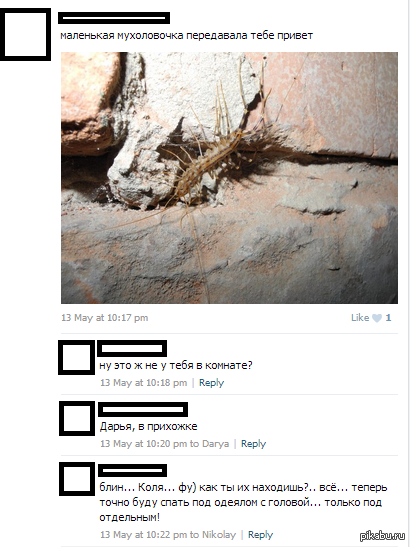This screenshot has width=410, height=547.
Task: Open the post author's avatar at top
Action: click(25, 35)
